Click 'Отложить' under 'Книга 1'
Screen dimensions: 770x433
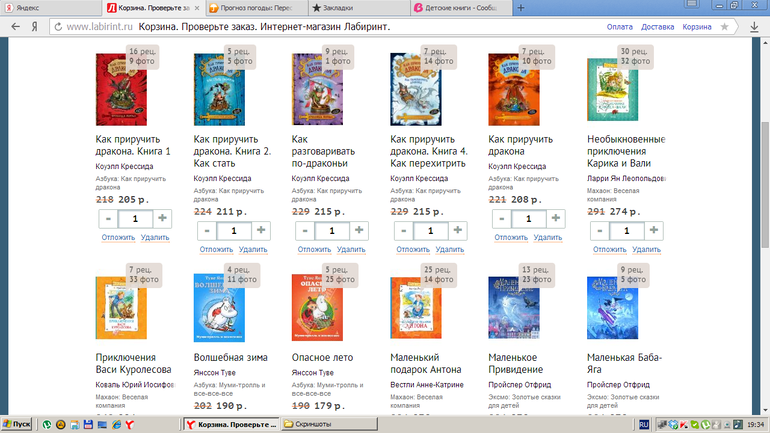click(x=118, y=237)
